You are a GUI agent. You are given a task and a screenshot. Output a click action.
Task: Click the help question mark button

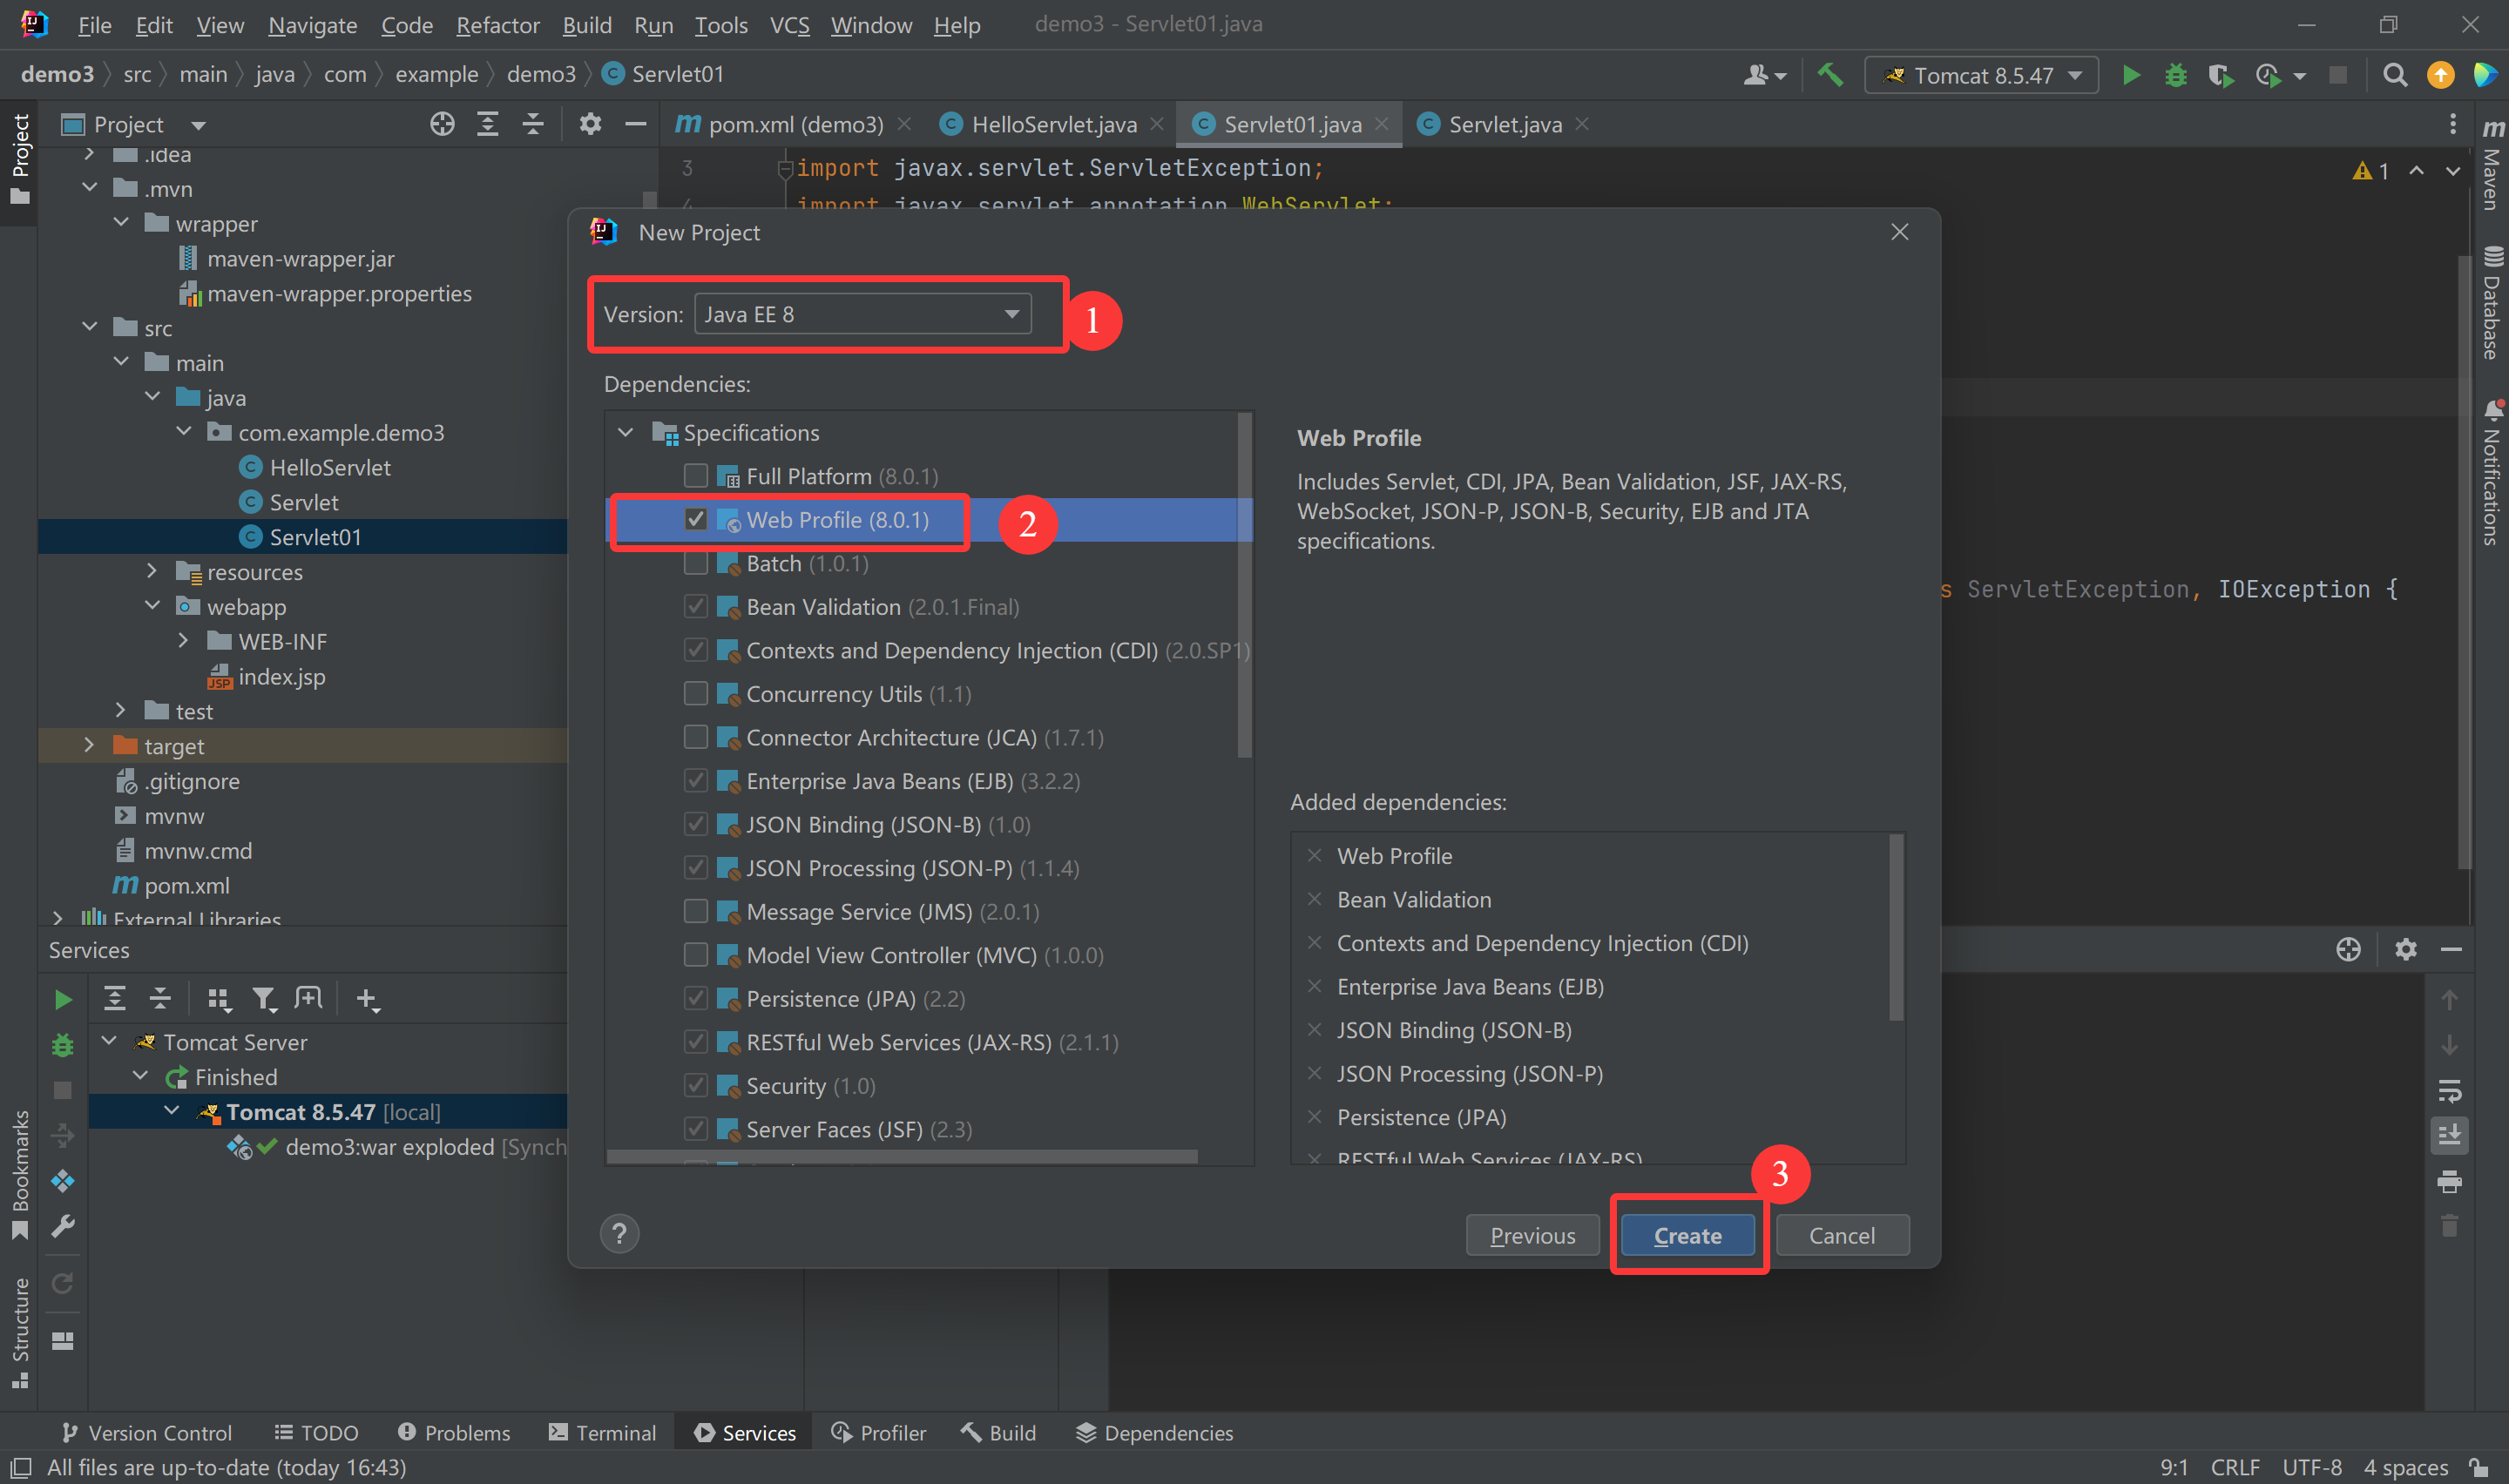coord(619,1233)
